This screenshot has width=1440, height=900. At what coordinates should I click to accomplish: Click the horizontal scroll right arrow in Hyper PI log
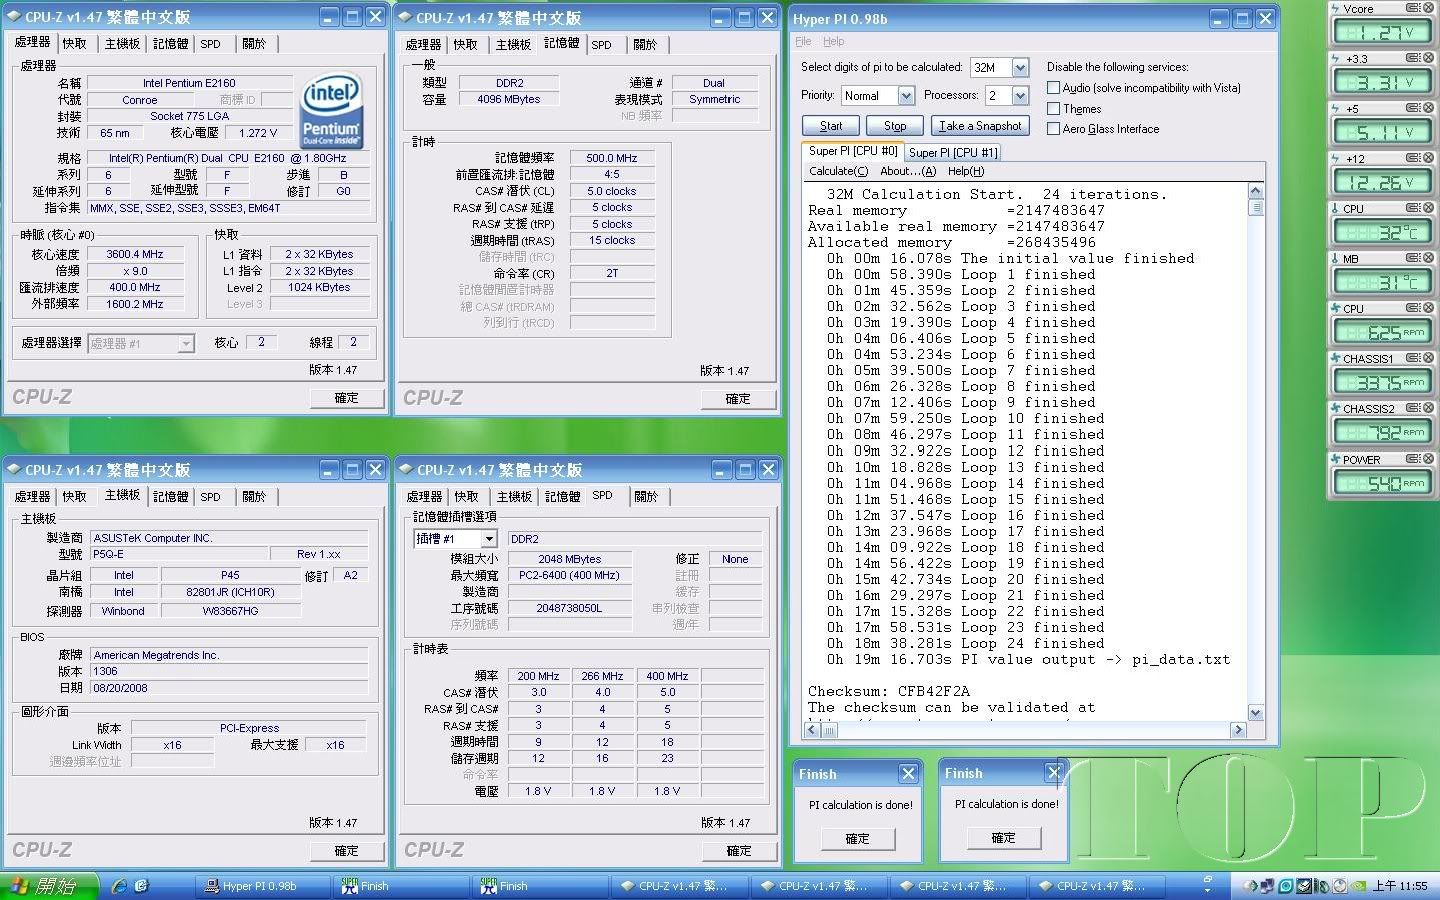[1239, 730]
